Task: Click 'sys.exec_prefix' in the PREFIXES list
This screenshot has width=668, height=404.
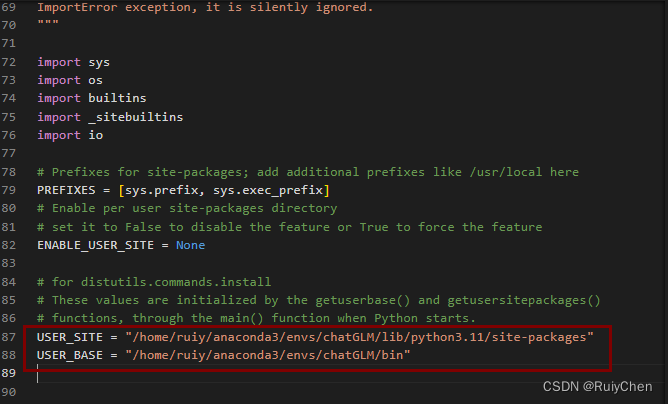Action: [x=268, y=190]
